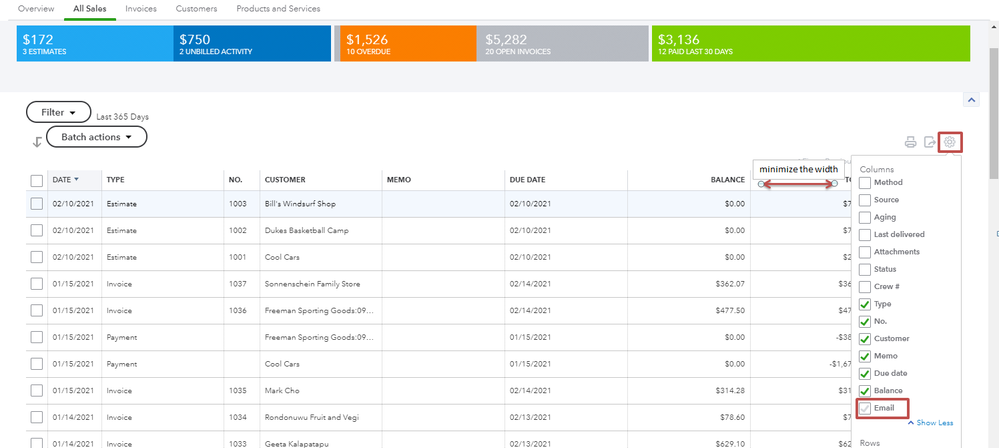Screen dimensions: 999x448
Task: Select the $3,136 Paid Last 30 Days bar
Action: (810, 43)
